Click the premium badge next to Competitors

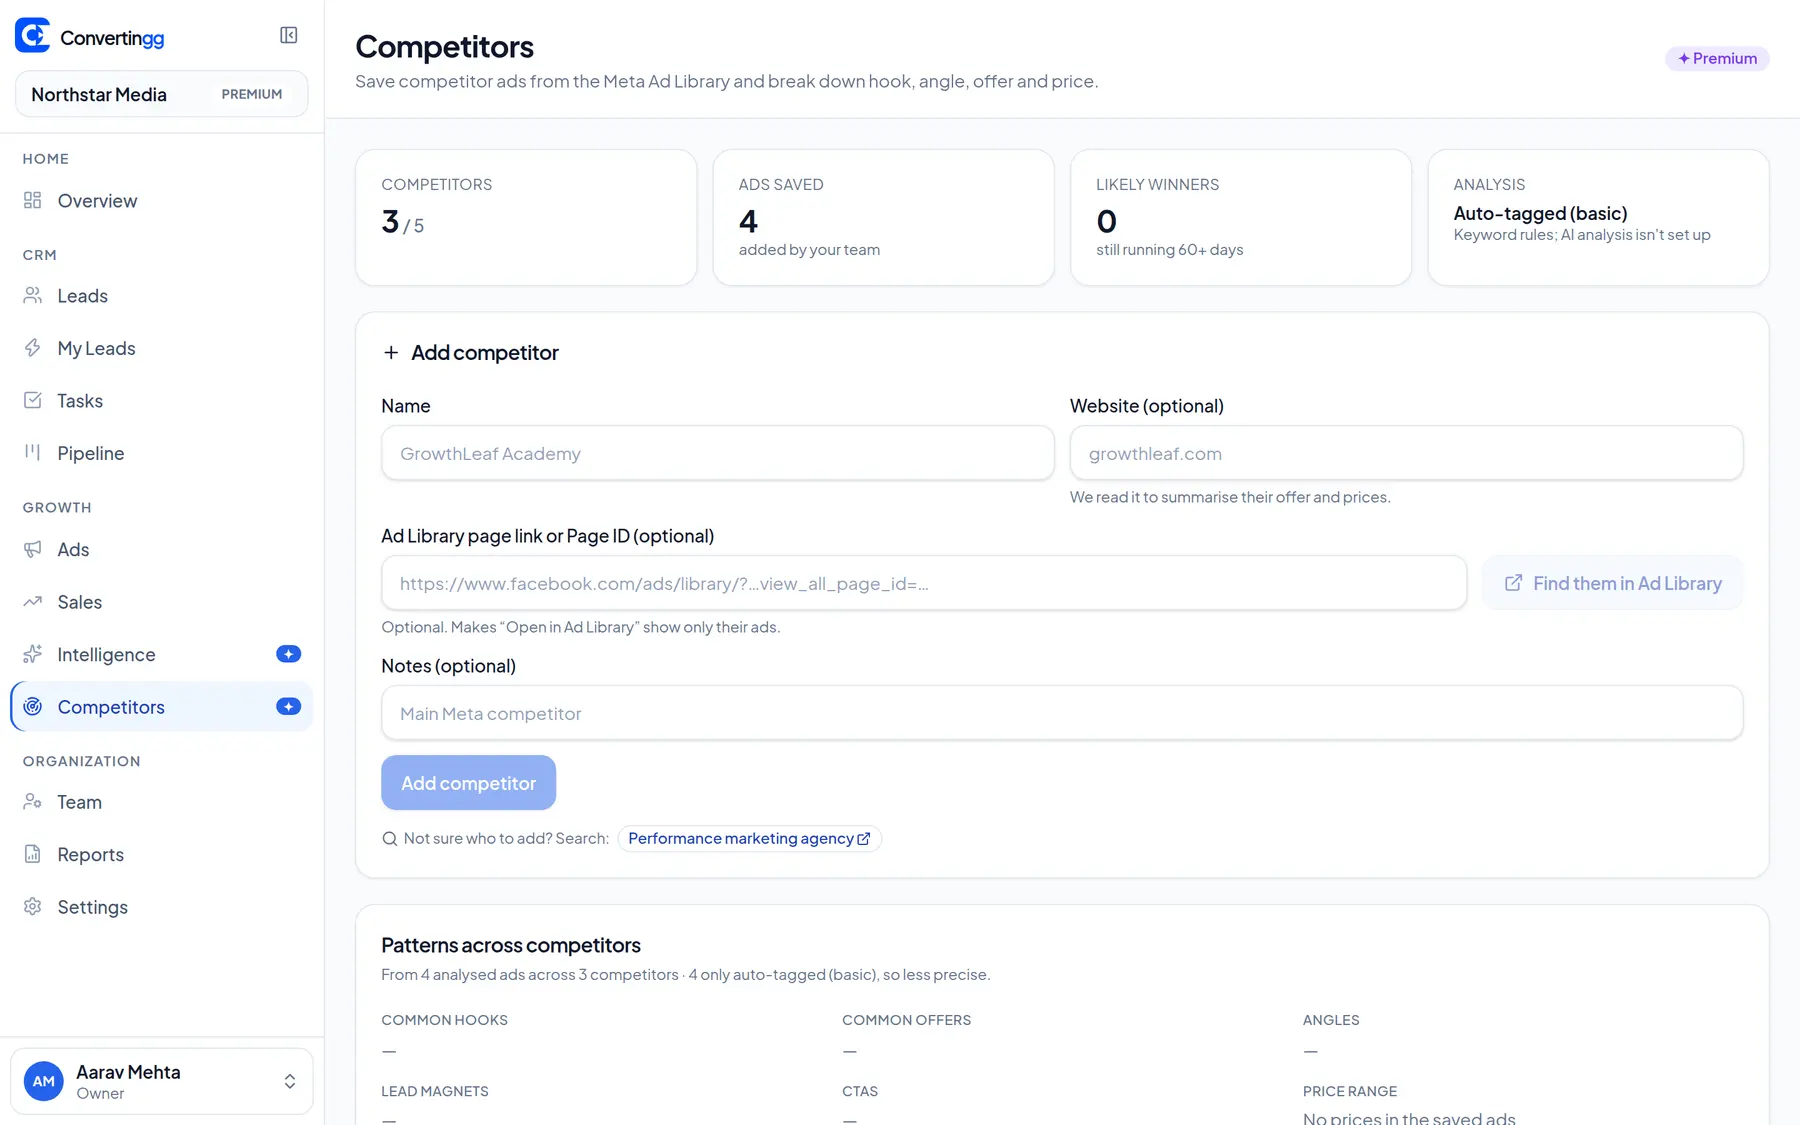click(288, 706)
